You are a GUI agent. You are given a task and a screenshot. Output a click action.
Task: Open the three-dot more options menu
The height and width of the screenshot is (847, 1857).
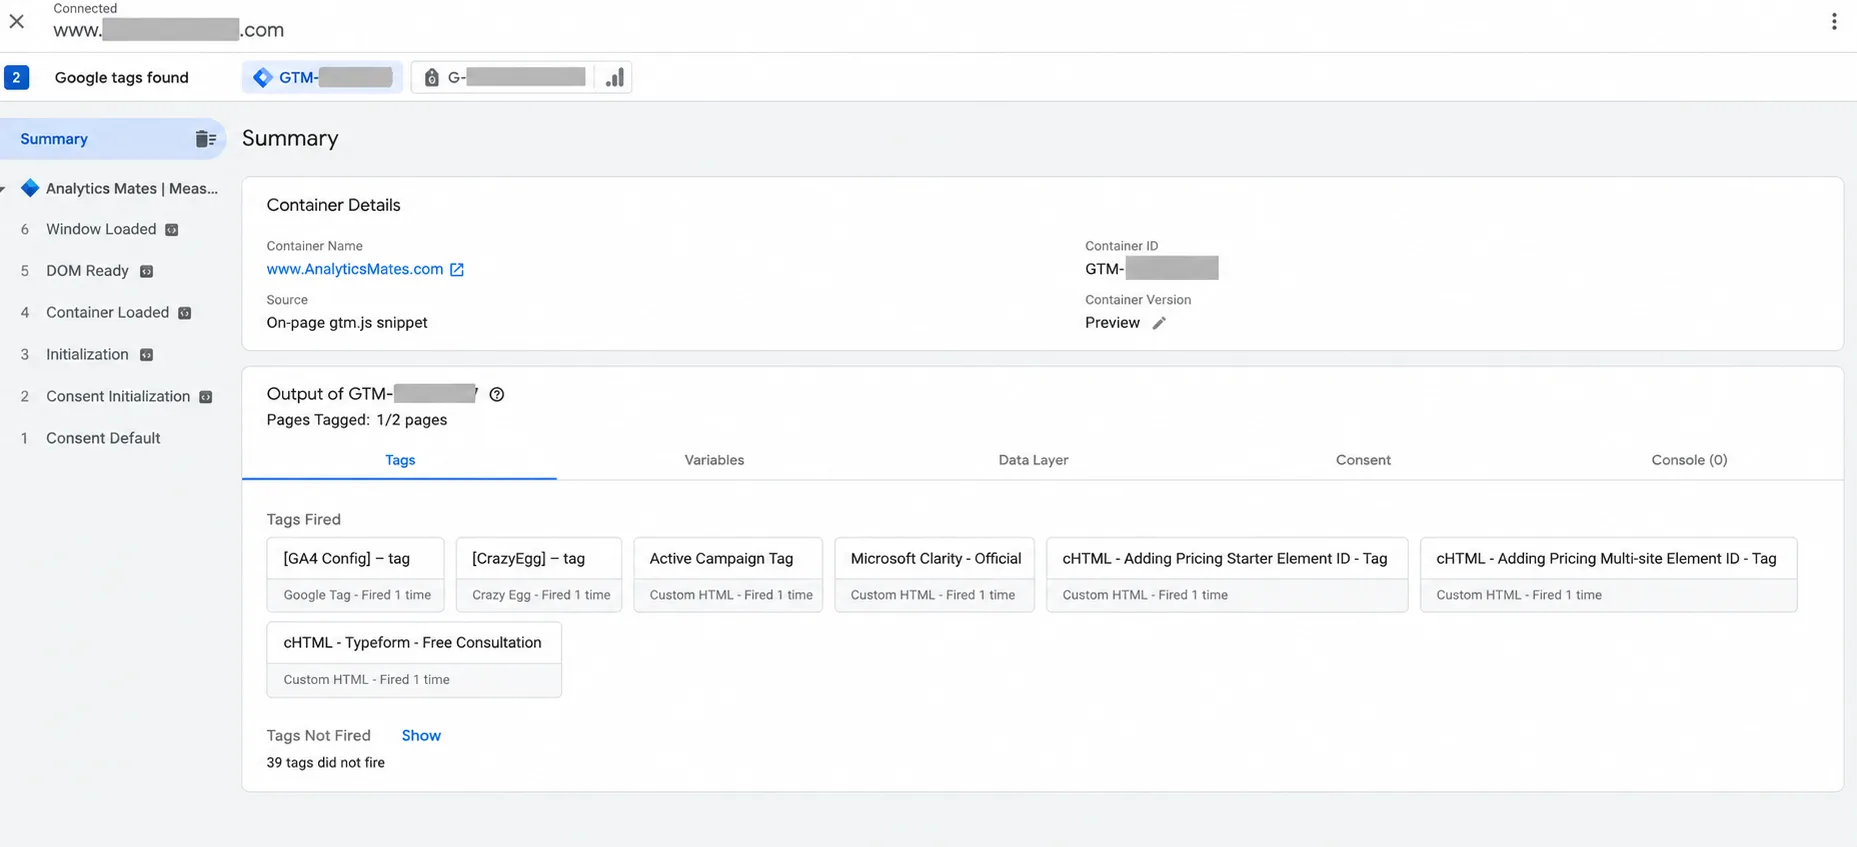1833,21
